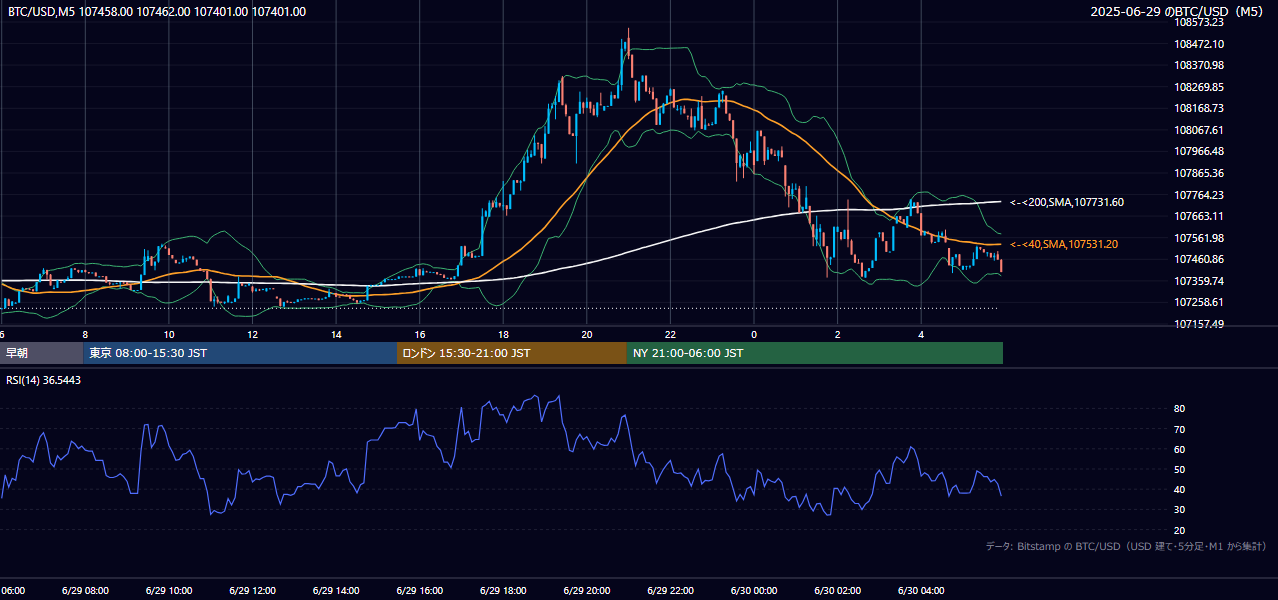Screen dimensions: 1278x600
Task: Select midnight hour tick 0 under price chart
Action: 754,334
